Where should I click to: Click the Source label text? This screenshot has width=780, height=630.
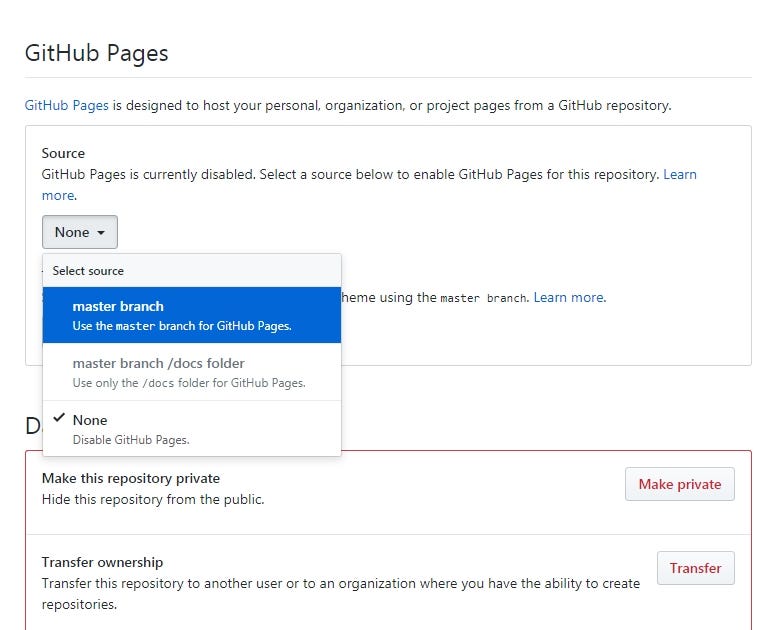click(x=63, y=153)
